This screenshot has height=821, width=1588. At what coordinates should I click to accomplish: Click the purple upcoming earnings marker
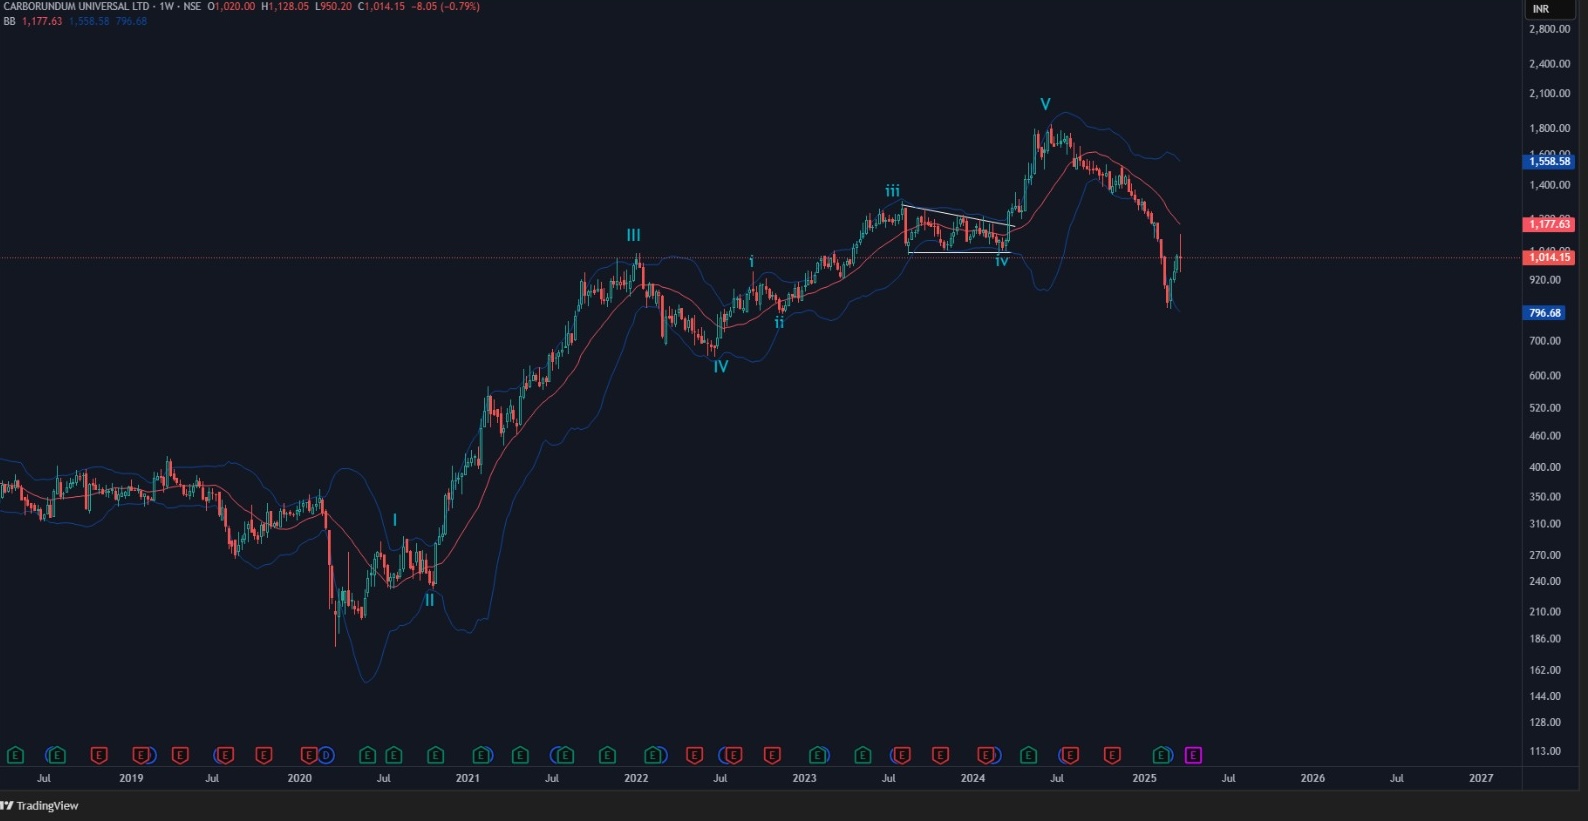pos(1192,755)
